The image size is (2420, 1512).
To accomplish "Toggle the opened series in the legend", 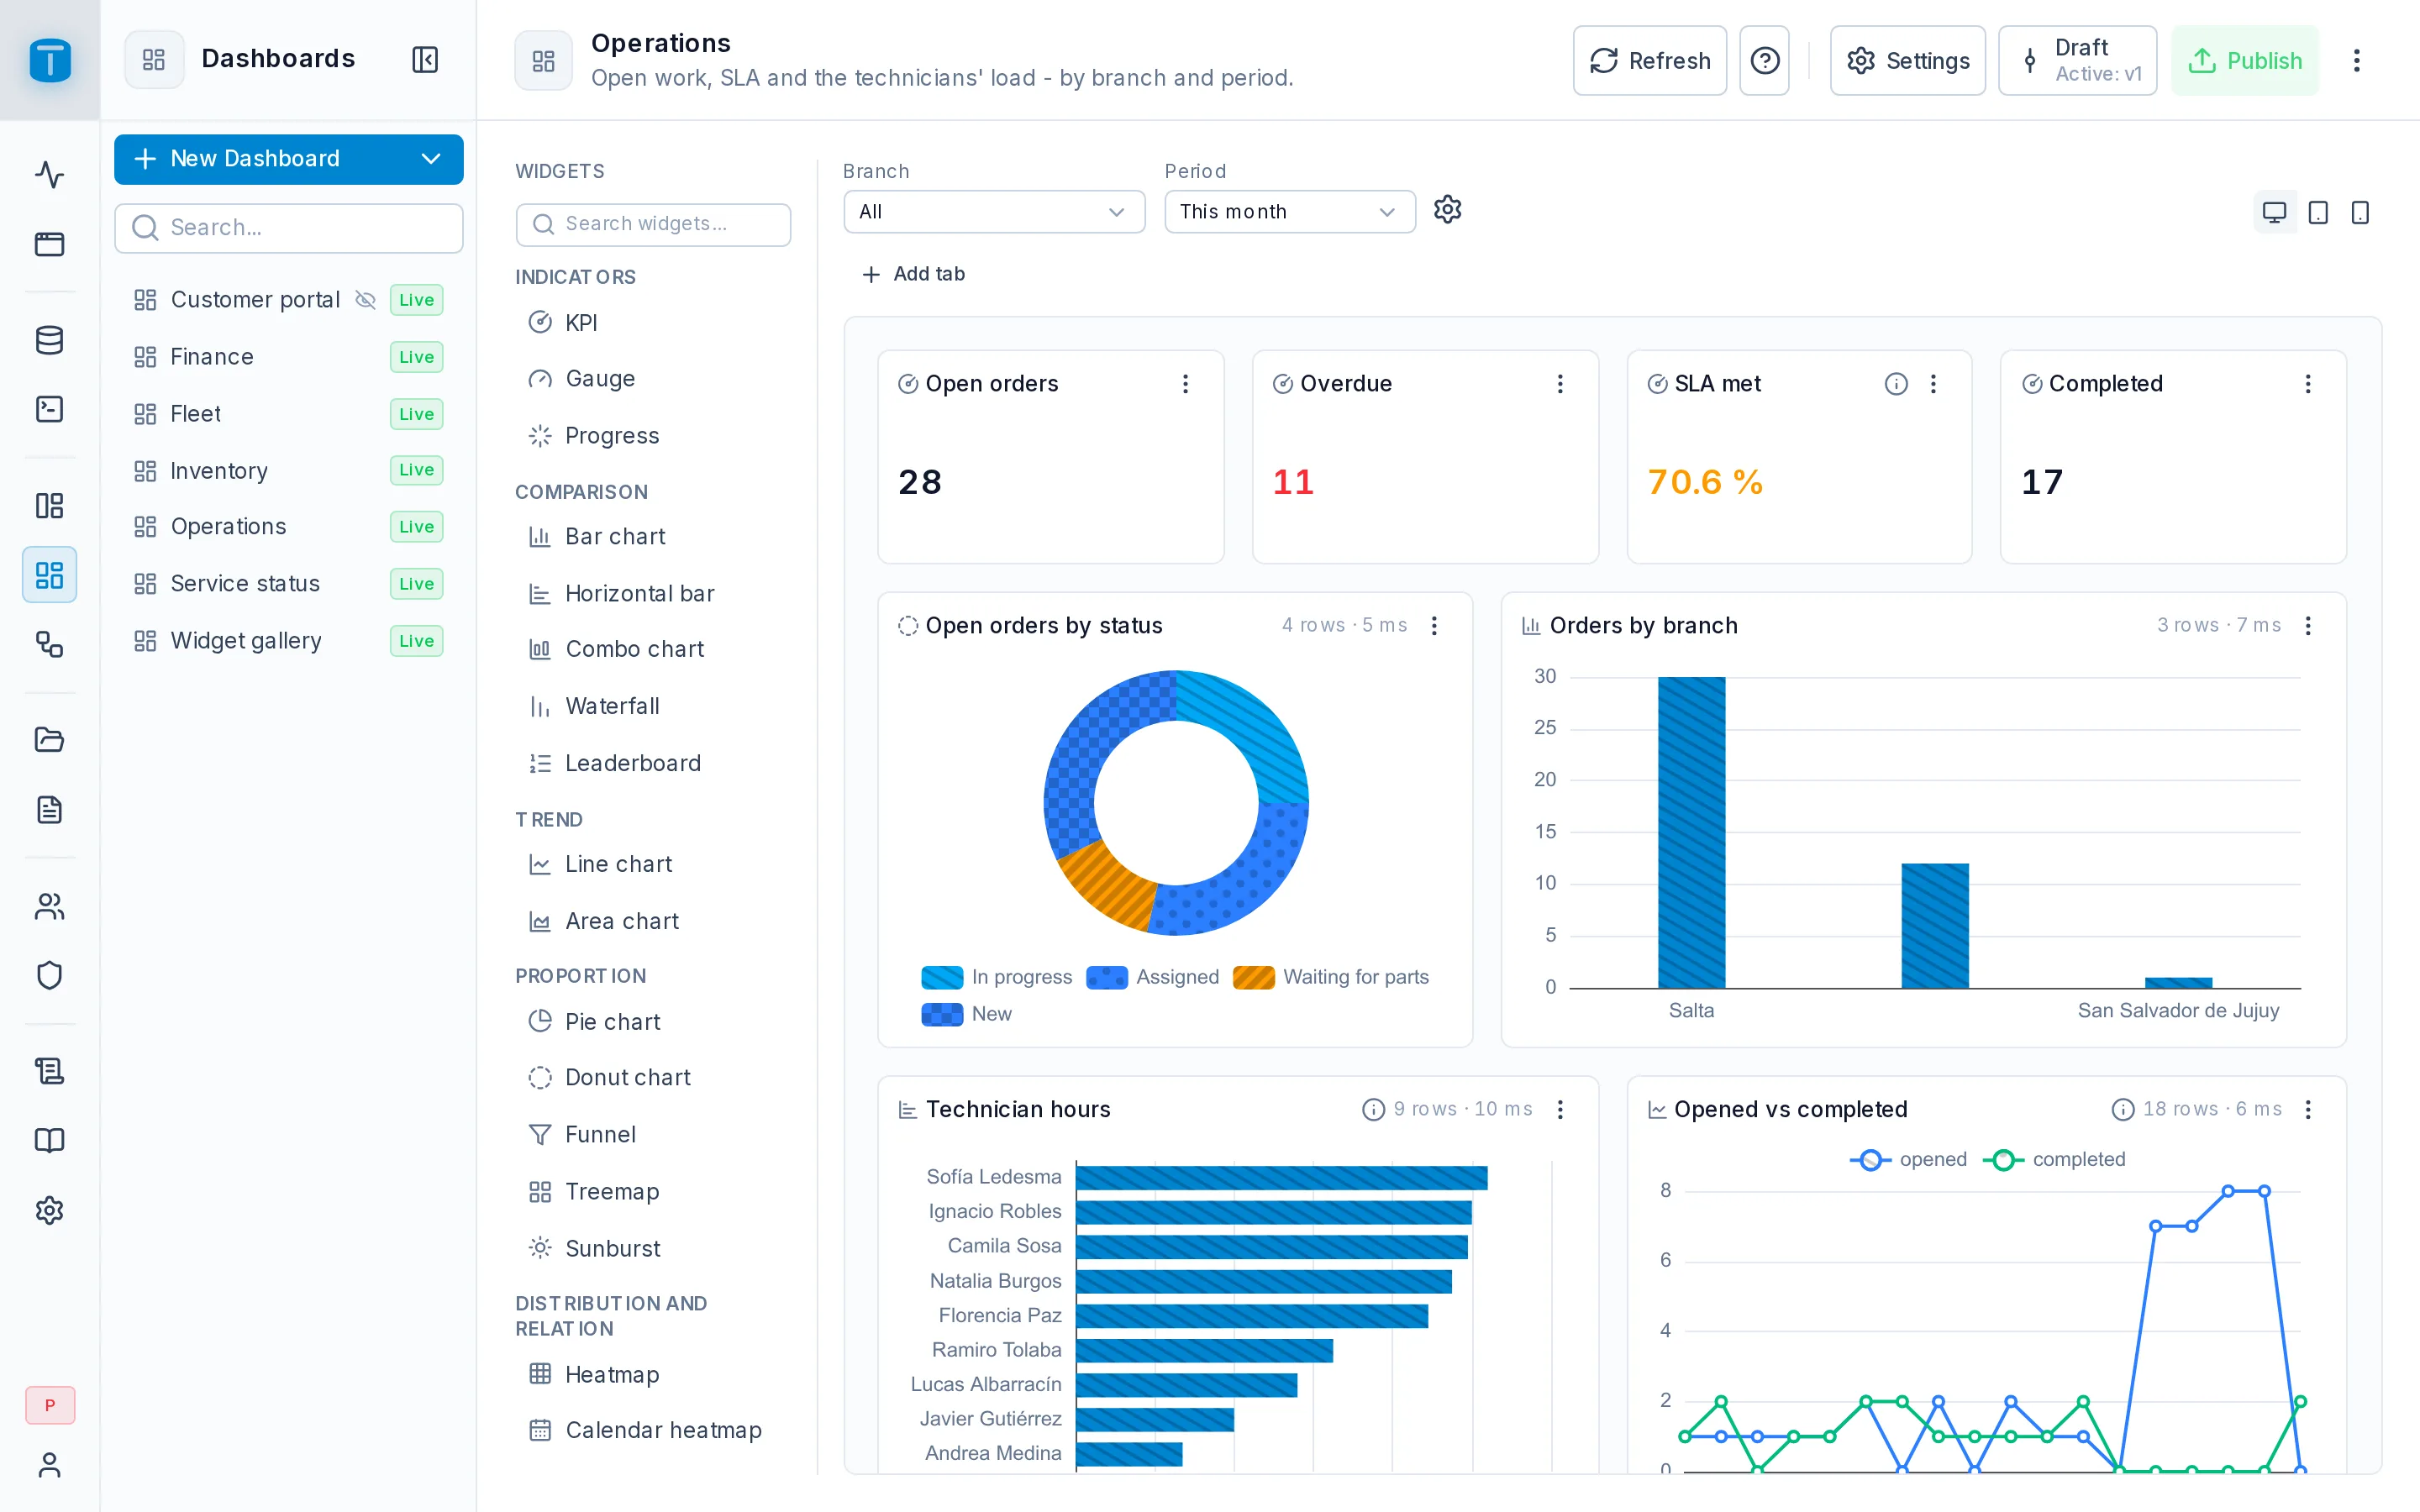I will click(x=1908, y=1160).
